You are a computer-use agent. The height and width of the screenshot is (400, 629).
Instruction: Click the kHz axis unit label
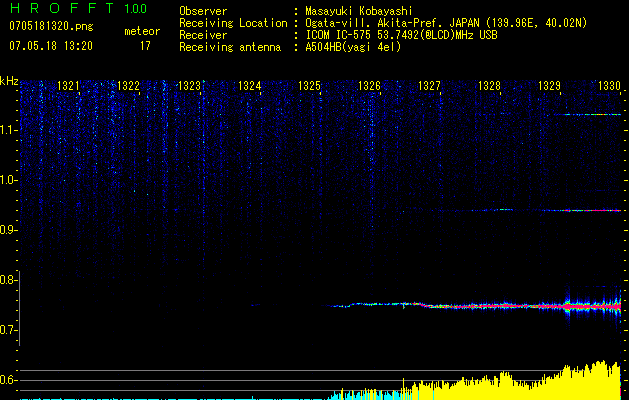[x=9, y=81]
